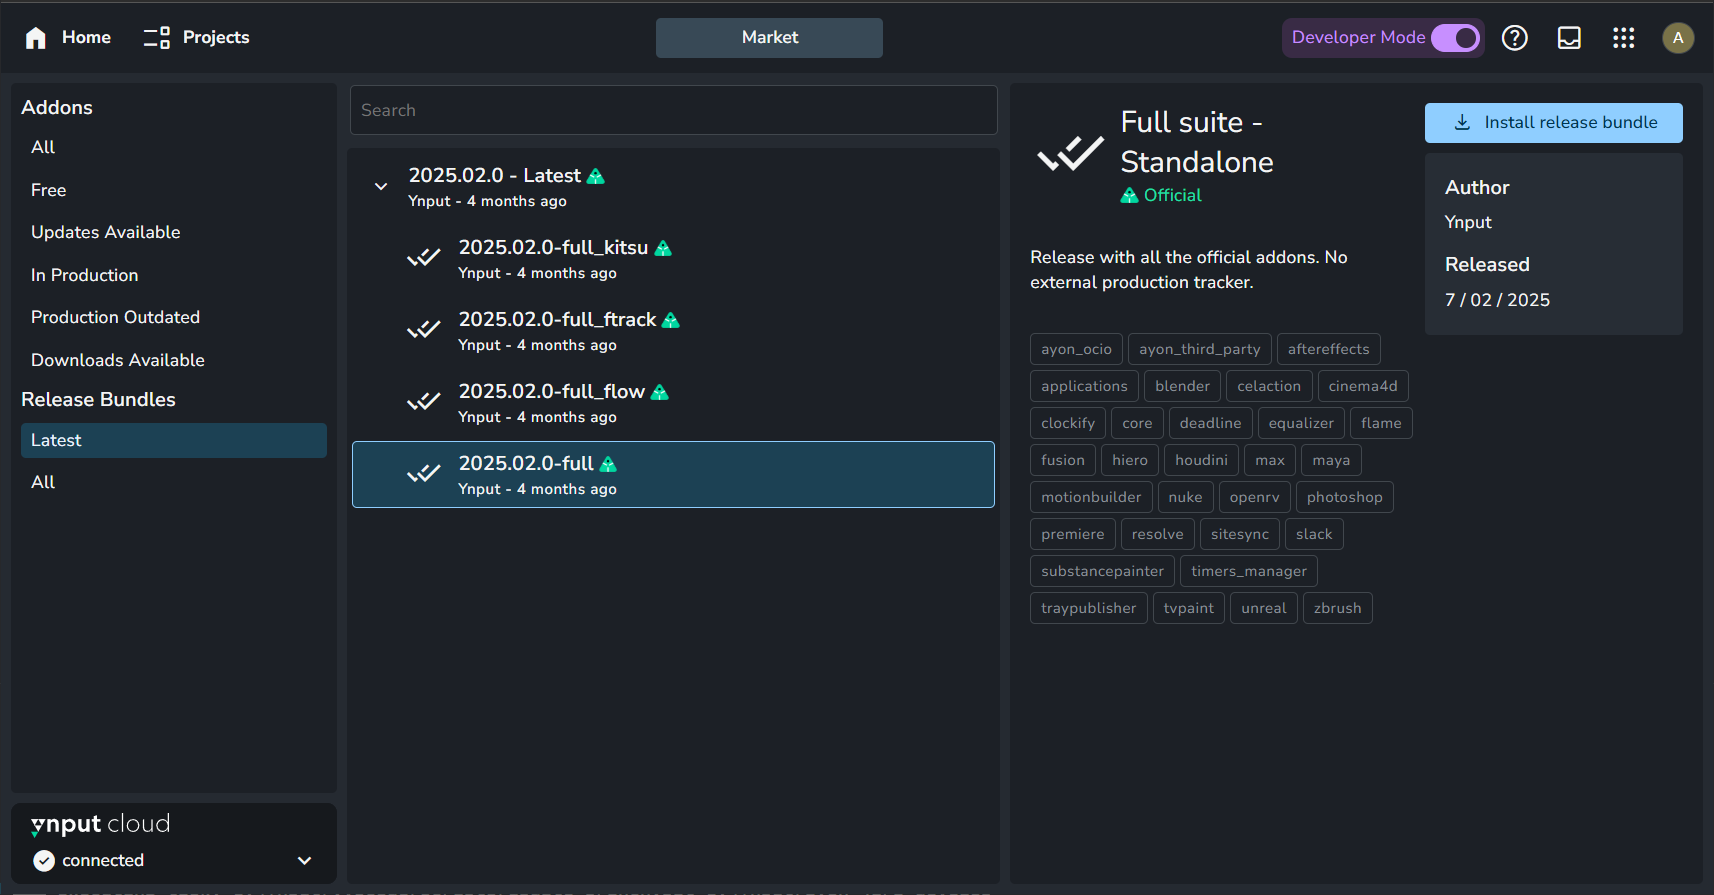Click the timers_manager addon tag
The width and height of the screenshot is (1714, 895).
[1249, 571]
